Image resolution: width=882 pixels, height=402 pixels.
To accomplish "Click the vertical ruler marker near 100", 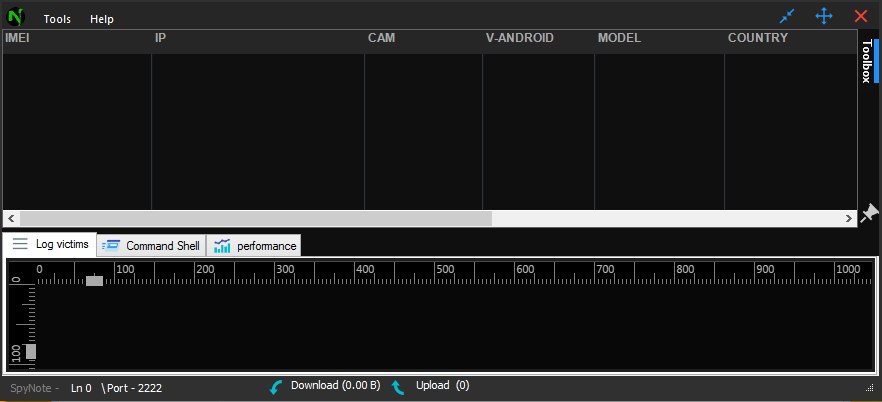I will (31, 352).
